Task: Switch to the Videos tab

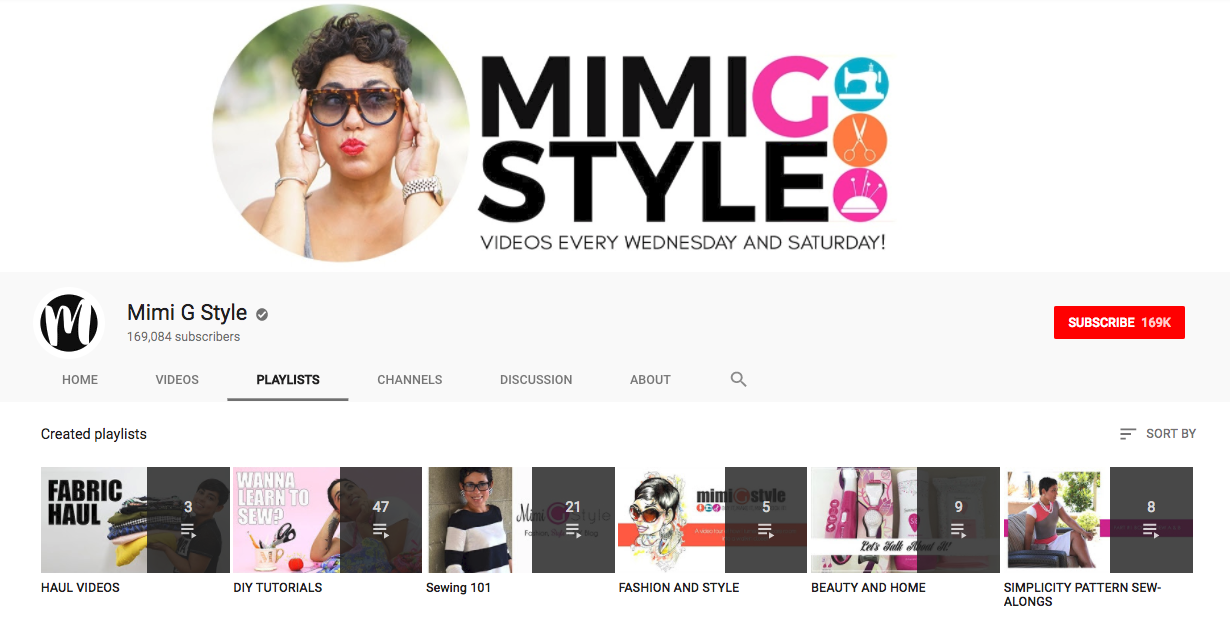Action: click(x=177, y=380)
